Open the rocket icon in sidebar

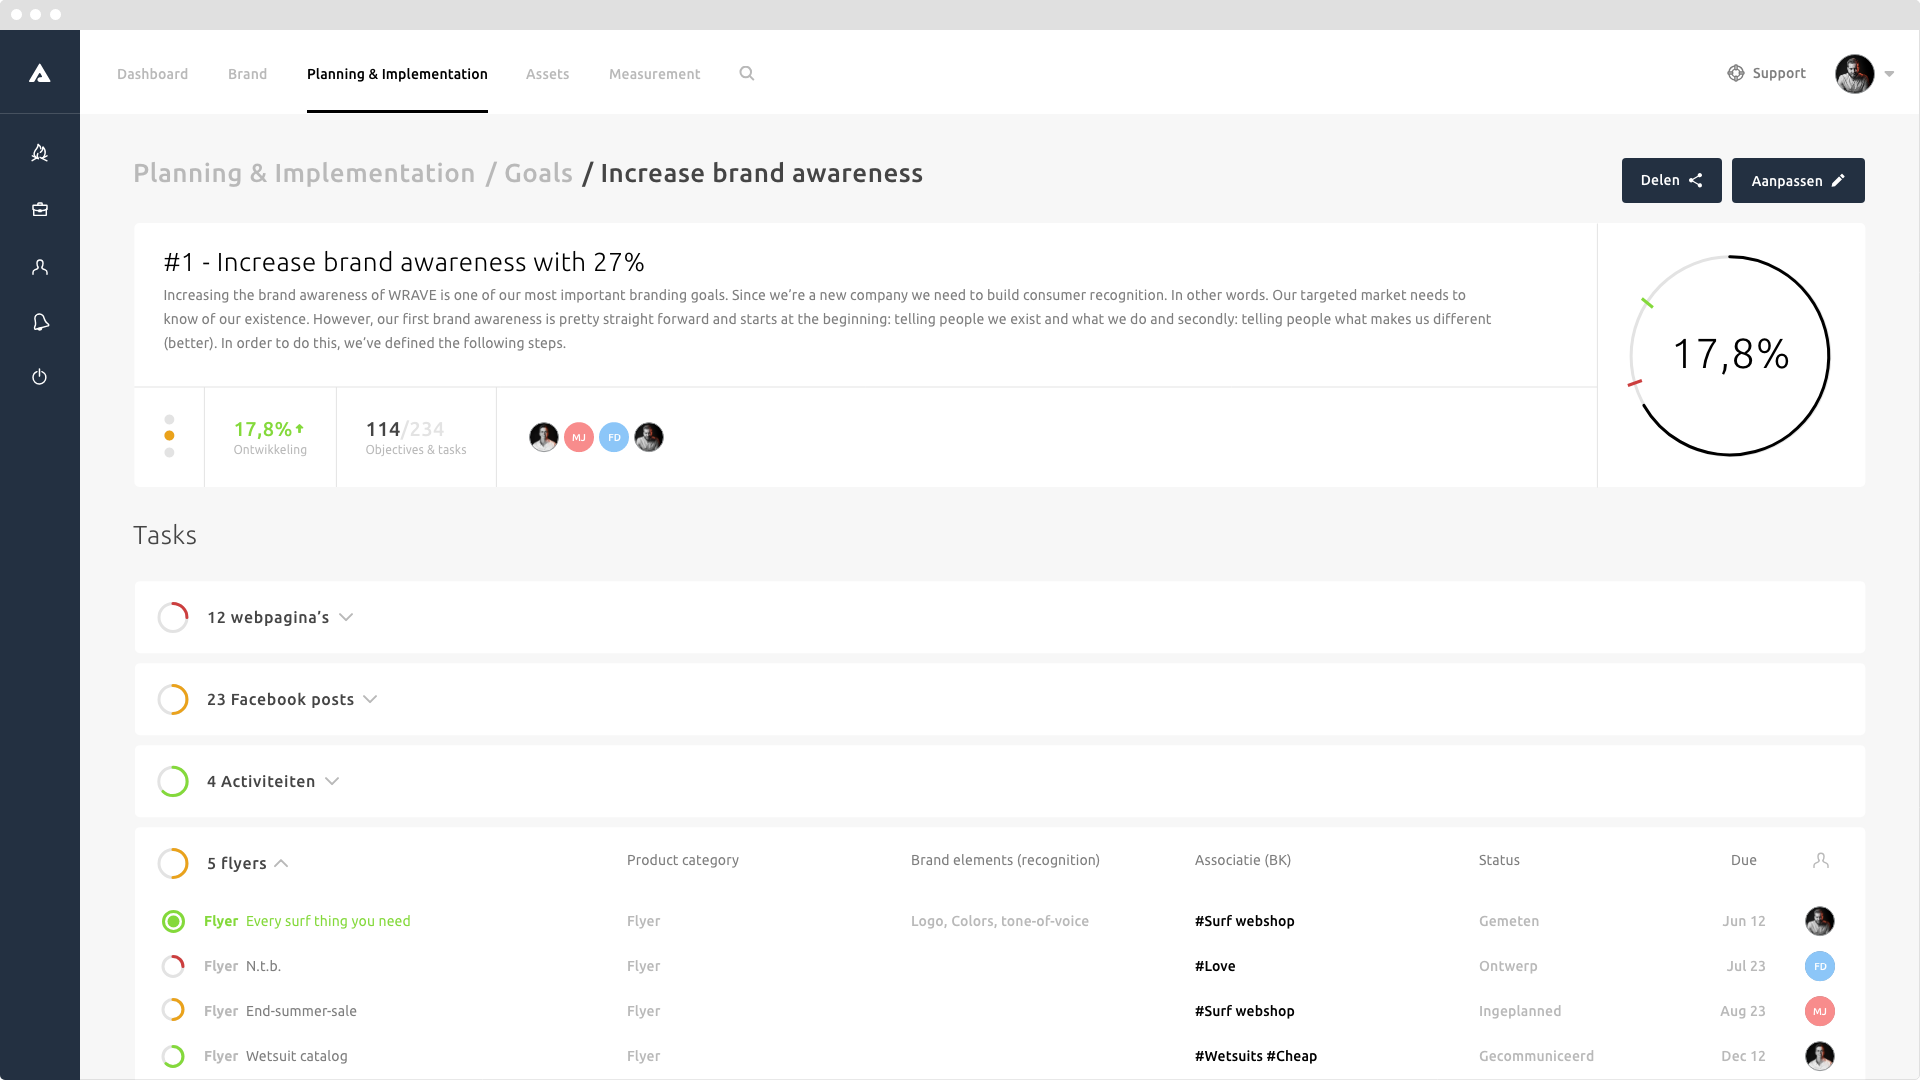pos(40,153)
